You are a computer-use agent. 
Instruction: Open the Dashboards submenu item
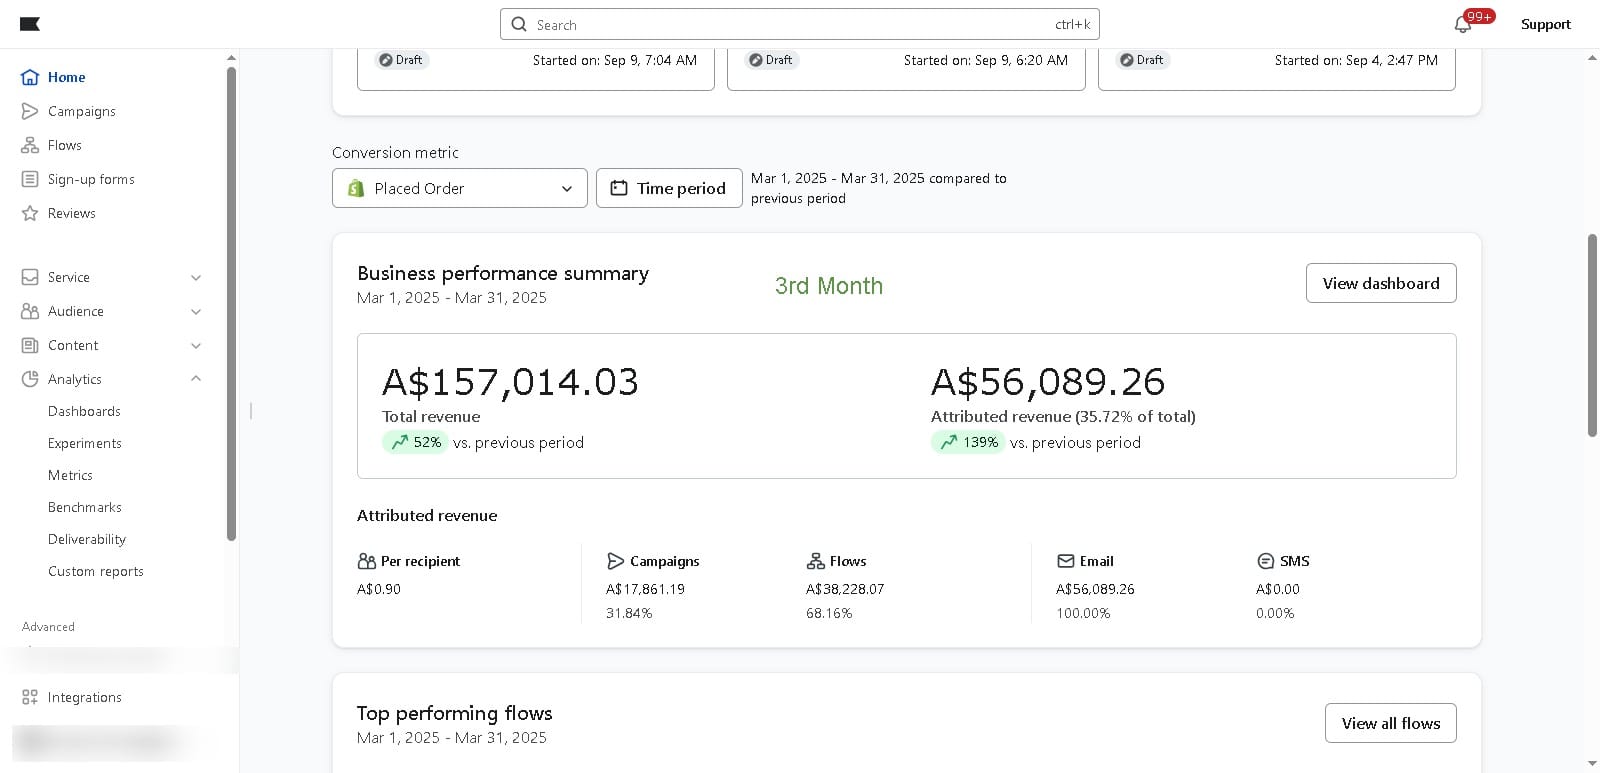coord(84,411)
